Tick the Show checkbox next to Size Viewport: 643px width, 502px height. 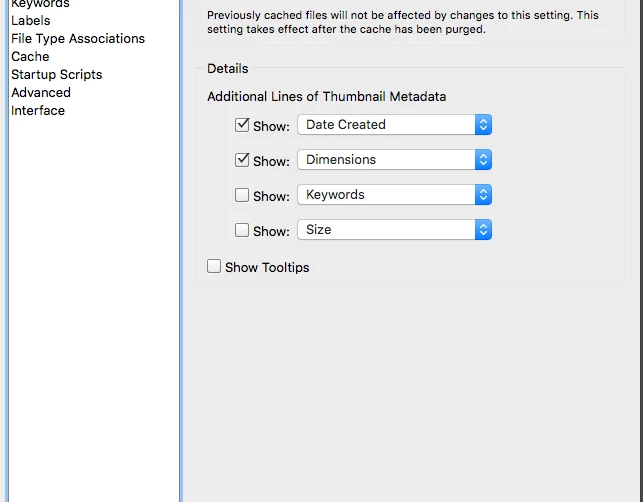pos(242,230)
